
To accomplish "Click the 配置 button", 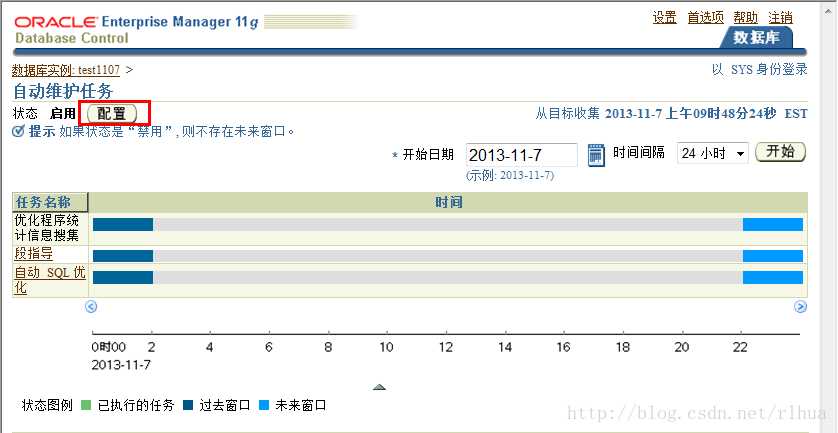I will point(112,113).
